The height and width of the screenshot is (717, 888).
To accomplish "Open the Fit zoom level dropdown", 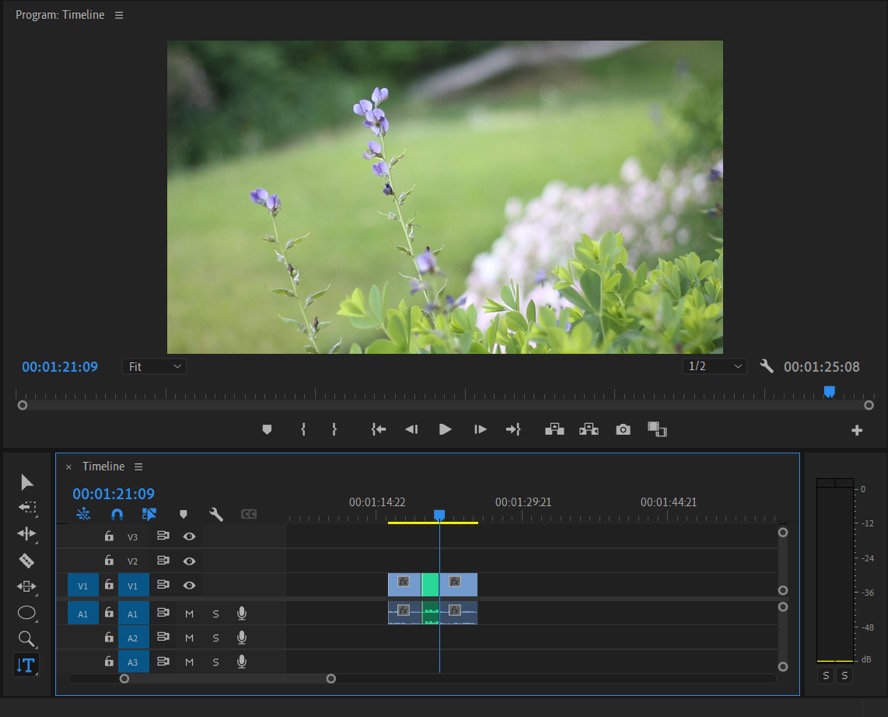I will point(154,367).
